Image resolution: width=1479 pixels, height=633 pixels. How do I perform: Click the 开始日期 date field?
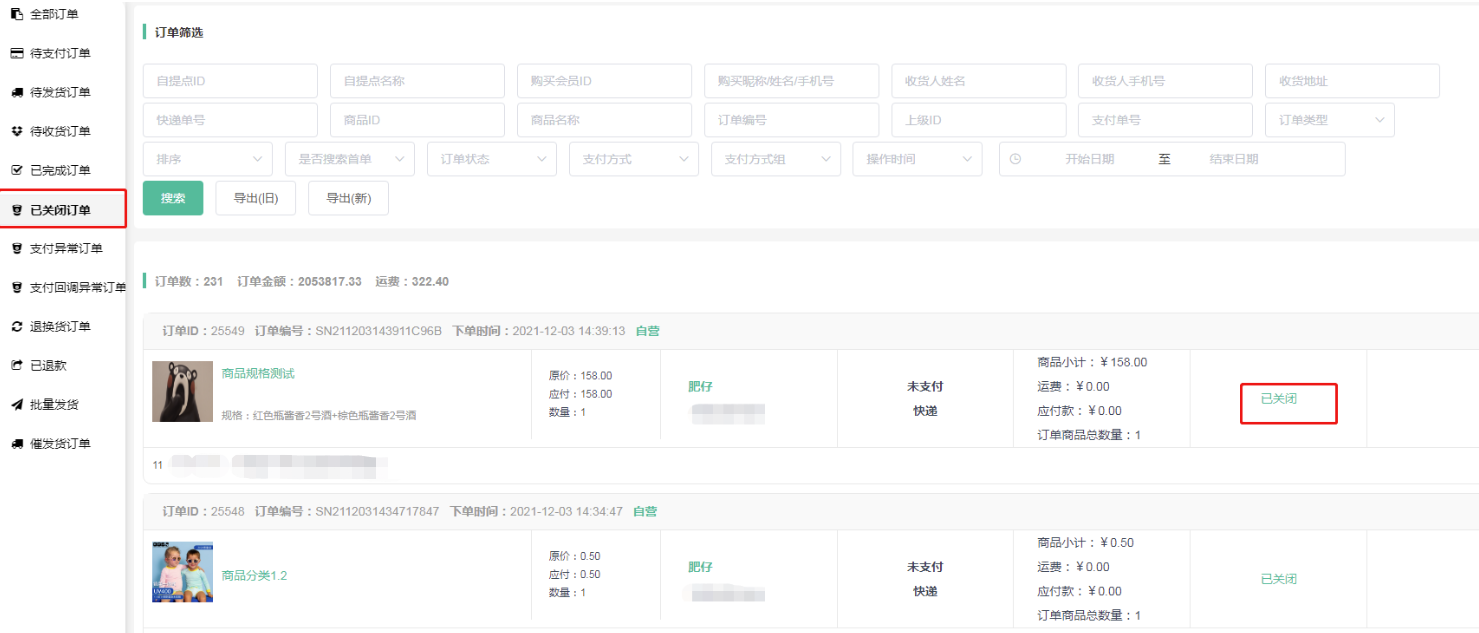tap(1089, 159)
